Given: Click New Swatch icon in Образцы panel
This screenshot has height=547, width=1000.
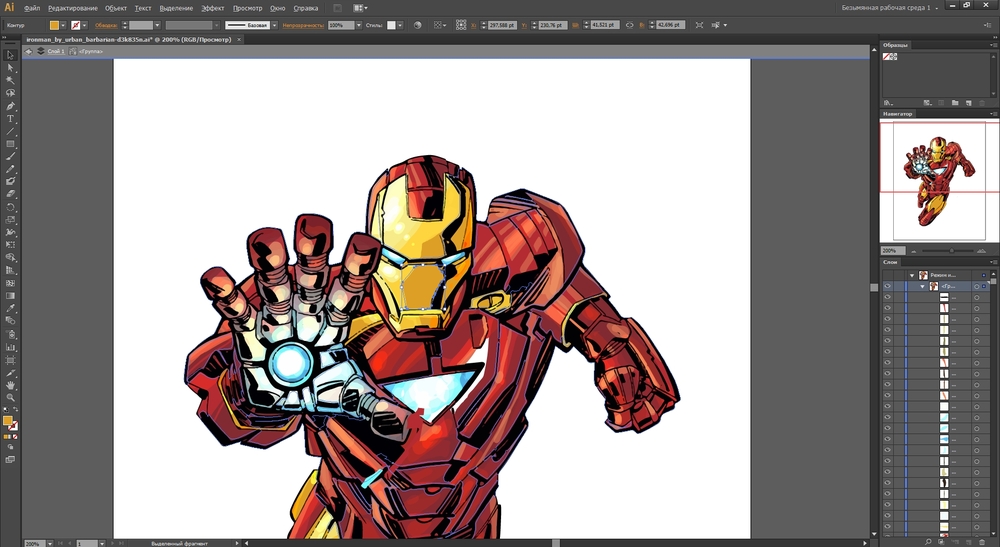Looking at the screenshot, I should point(969,103).
